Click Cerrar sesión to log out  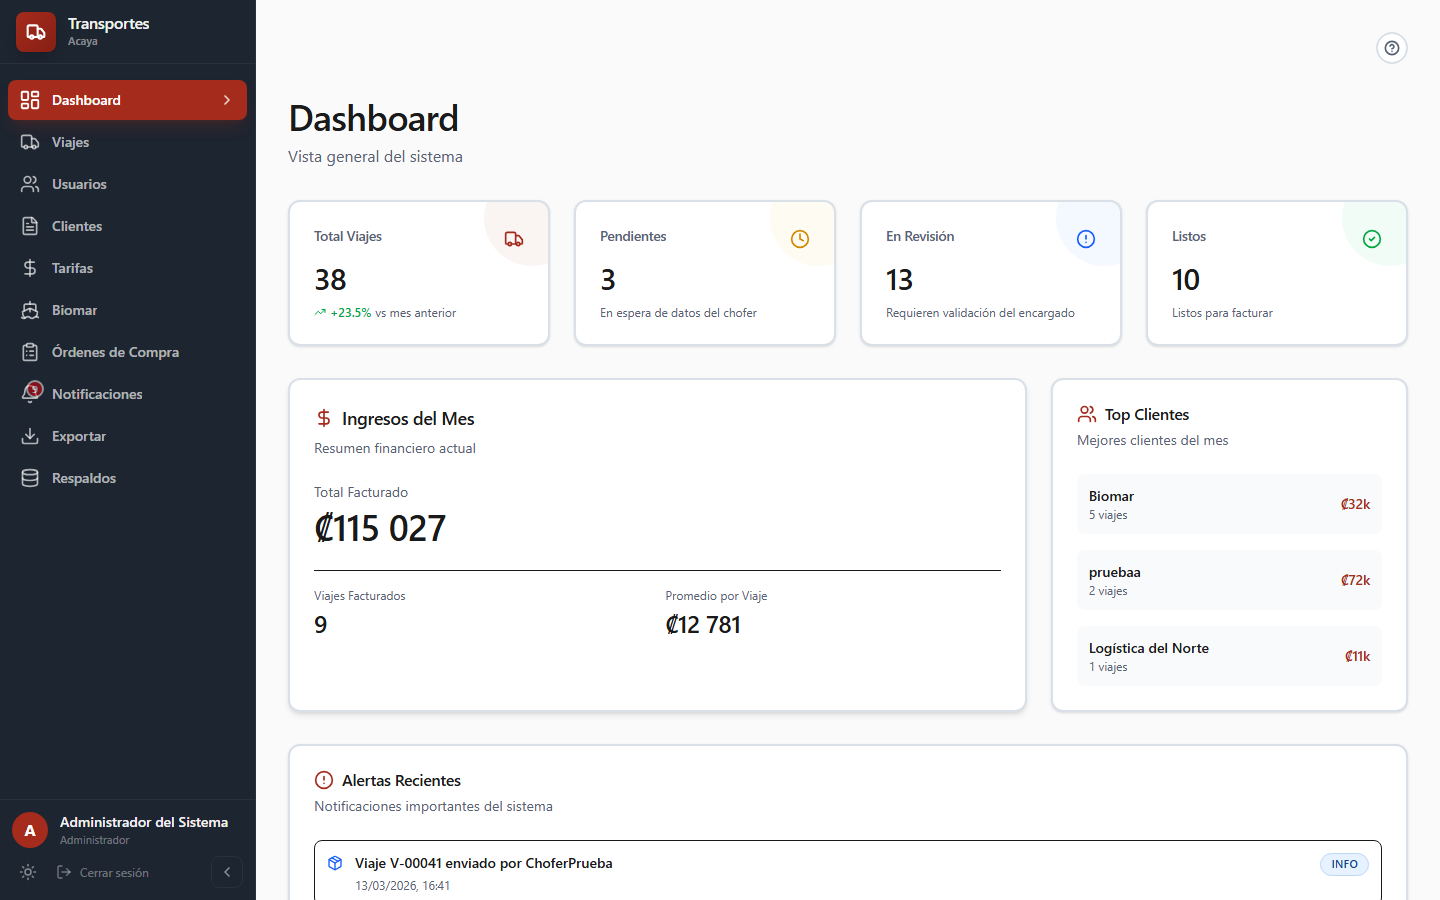pyautogui.click(x=112, y=872)
